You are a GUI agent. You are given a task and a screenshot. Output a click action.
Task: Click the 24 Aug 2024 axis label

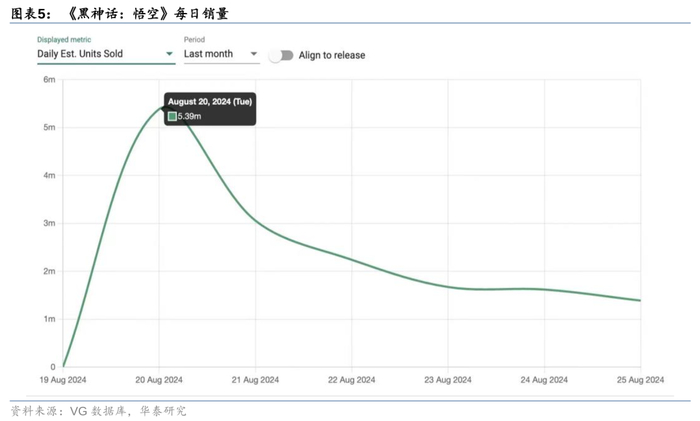544,380
